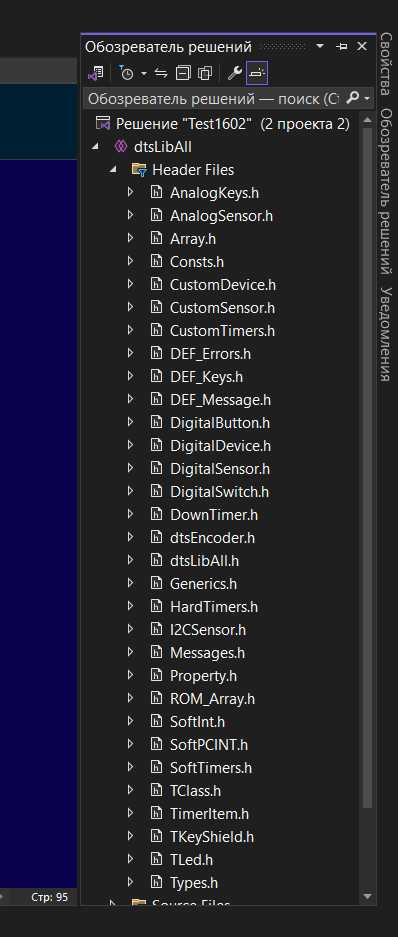This screenshot has height=937, width=398.
Task: Select the Решение "Test1602" root node
Action: [232, 124]
